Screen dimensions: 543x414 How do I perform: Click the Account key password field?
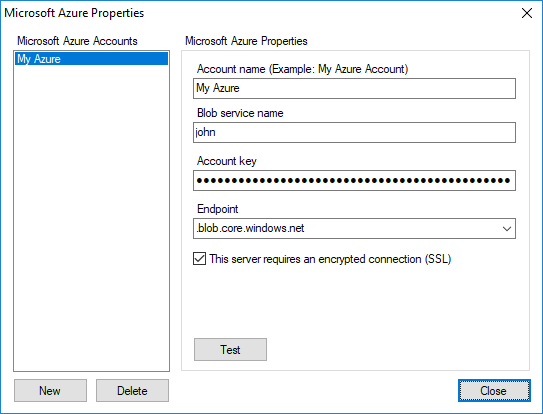coord(354,180)
